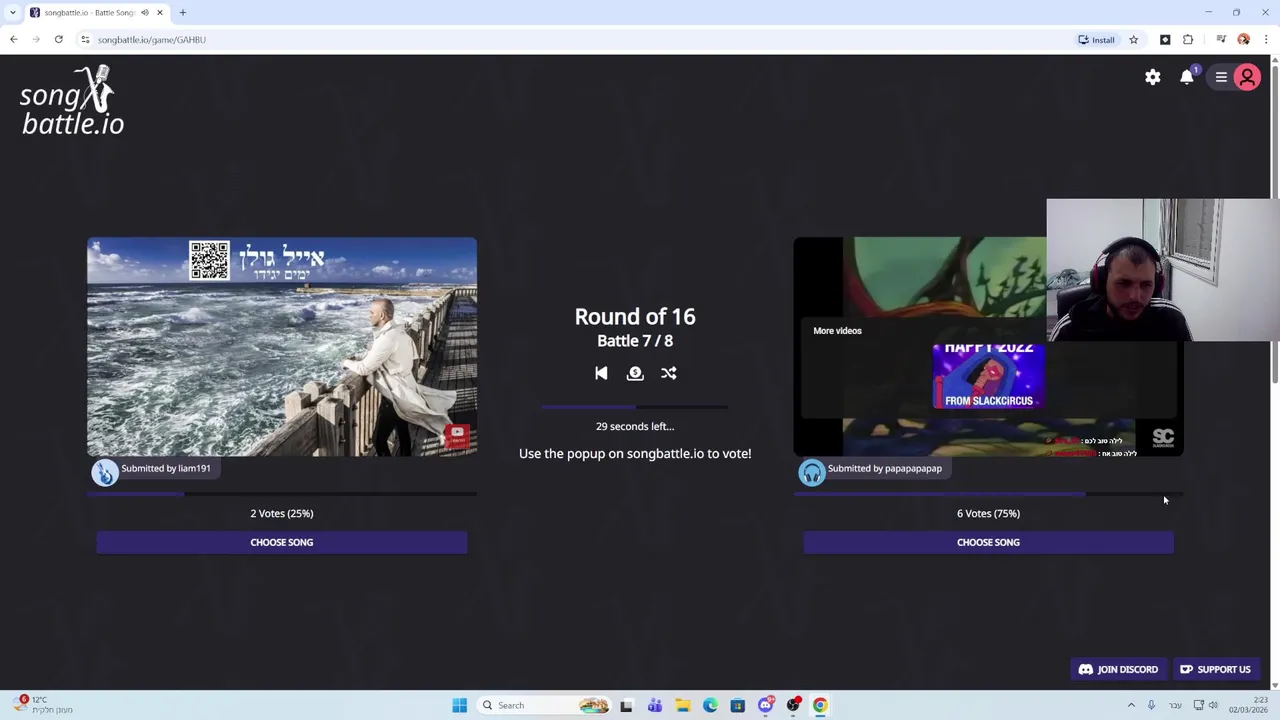
Task: Click liam191's avatar icon
Action: [x=105, y=472]
